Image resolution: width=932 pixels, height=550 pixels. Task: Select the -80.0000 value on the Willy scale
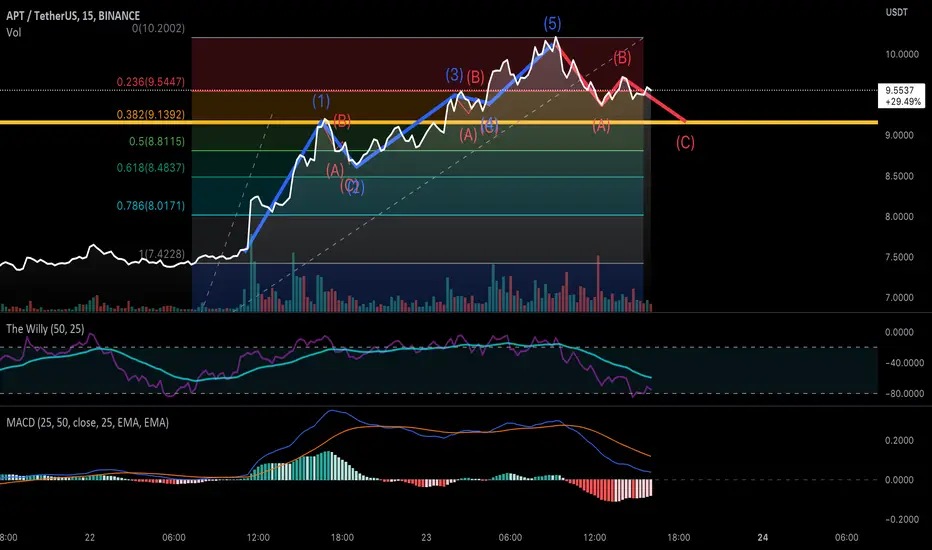tap(904, 394)
